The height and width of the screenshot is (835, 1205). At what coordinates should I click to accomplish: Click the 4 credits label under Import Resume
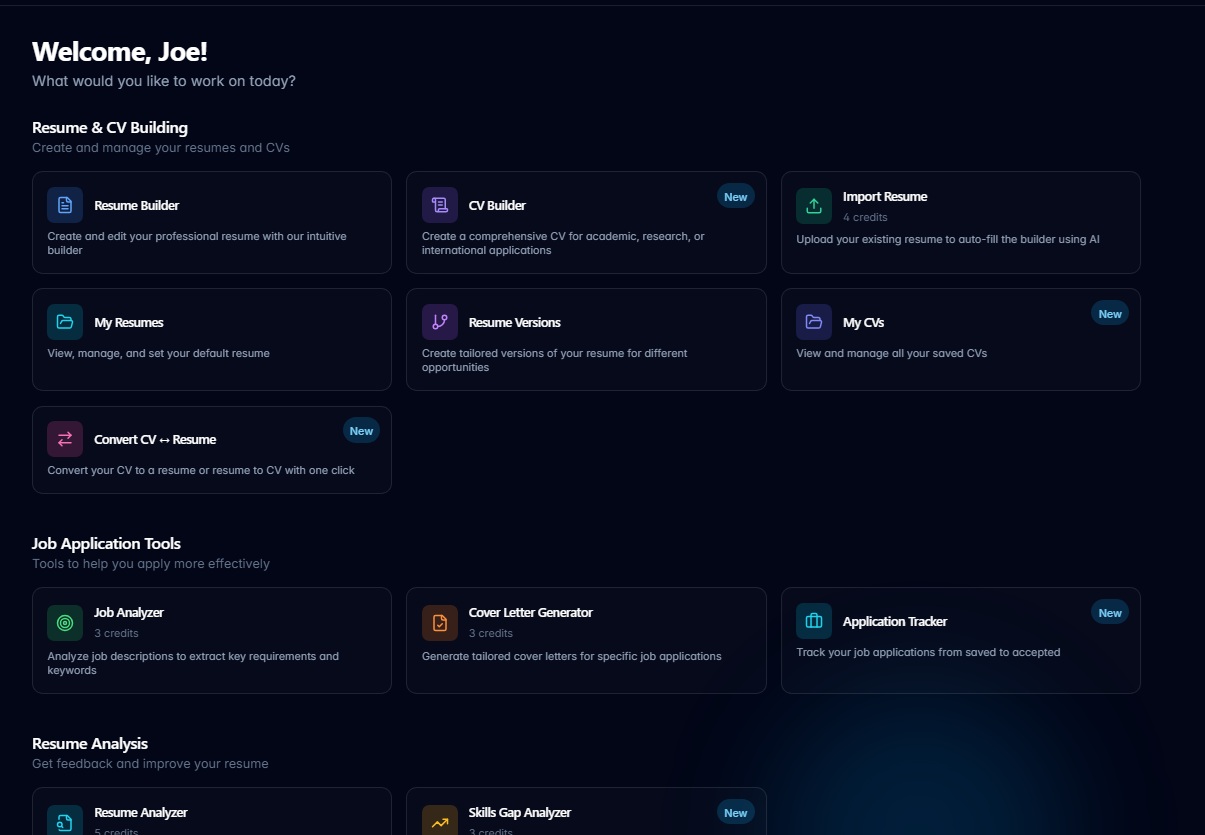[x=864, y=216]
